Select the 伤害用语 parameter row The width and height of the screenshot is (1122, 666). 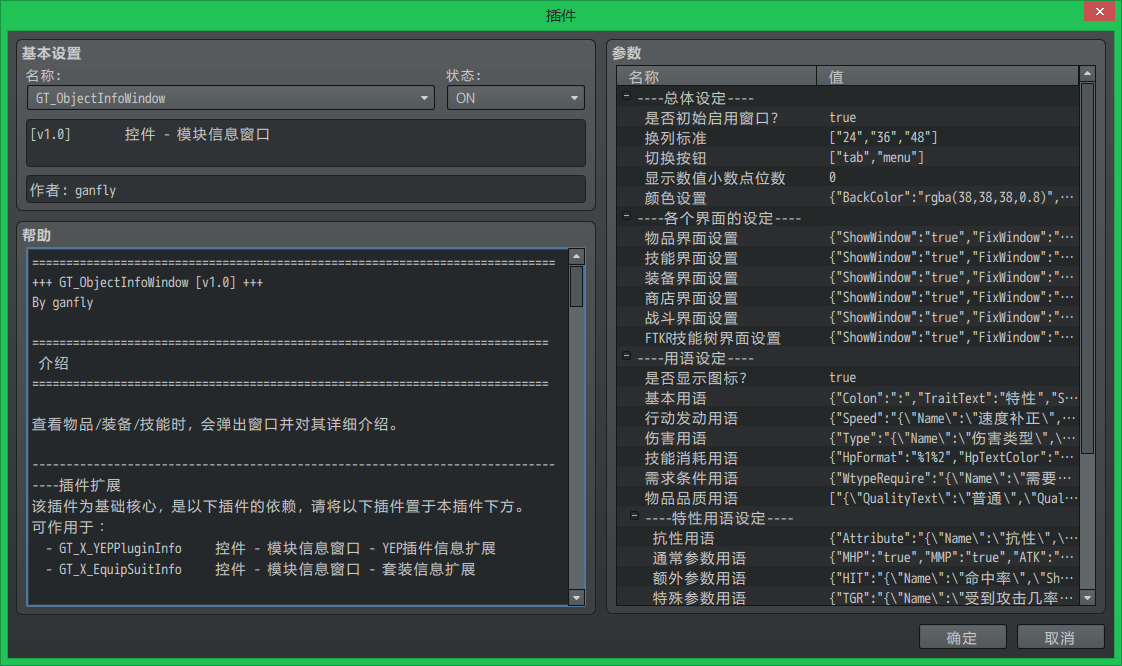(x=848, y=438)
